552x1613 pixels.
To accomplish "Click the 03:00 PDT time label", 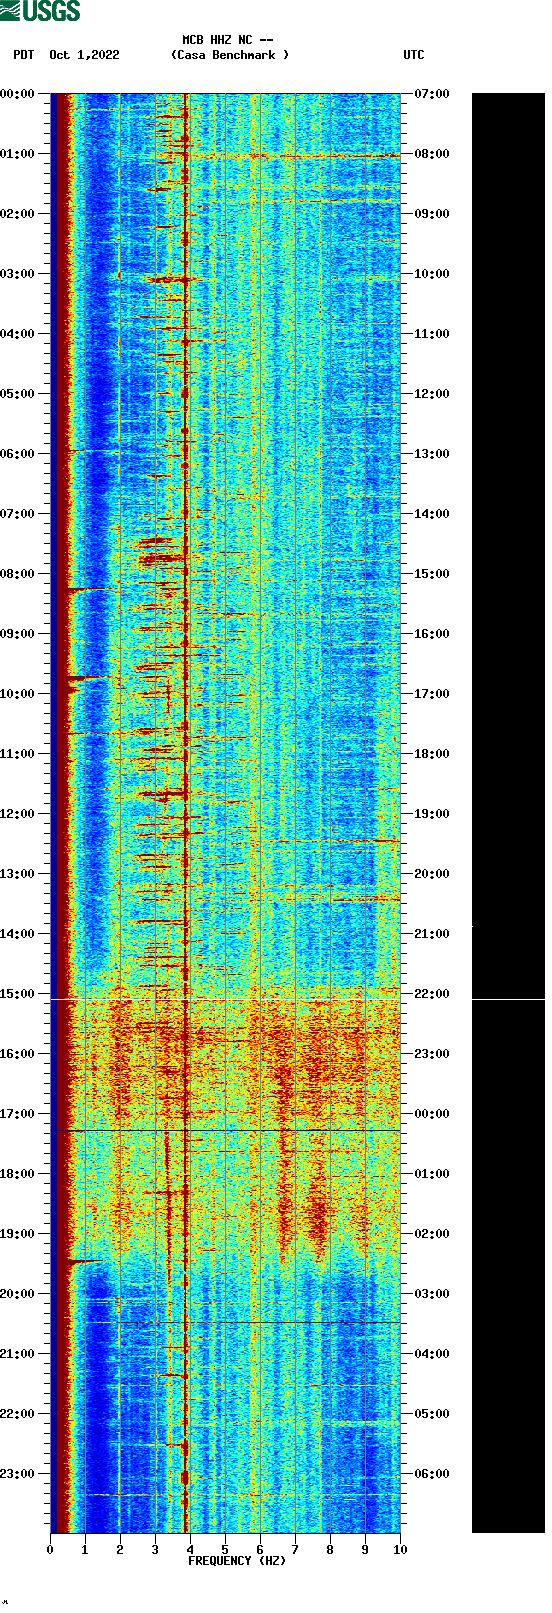I will pos(18,274).
